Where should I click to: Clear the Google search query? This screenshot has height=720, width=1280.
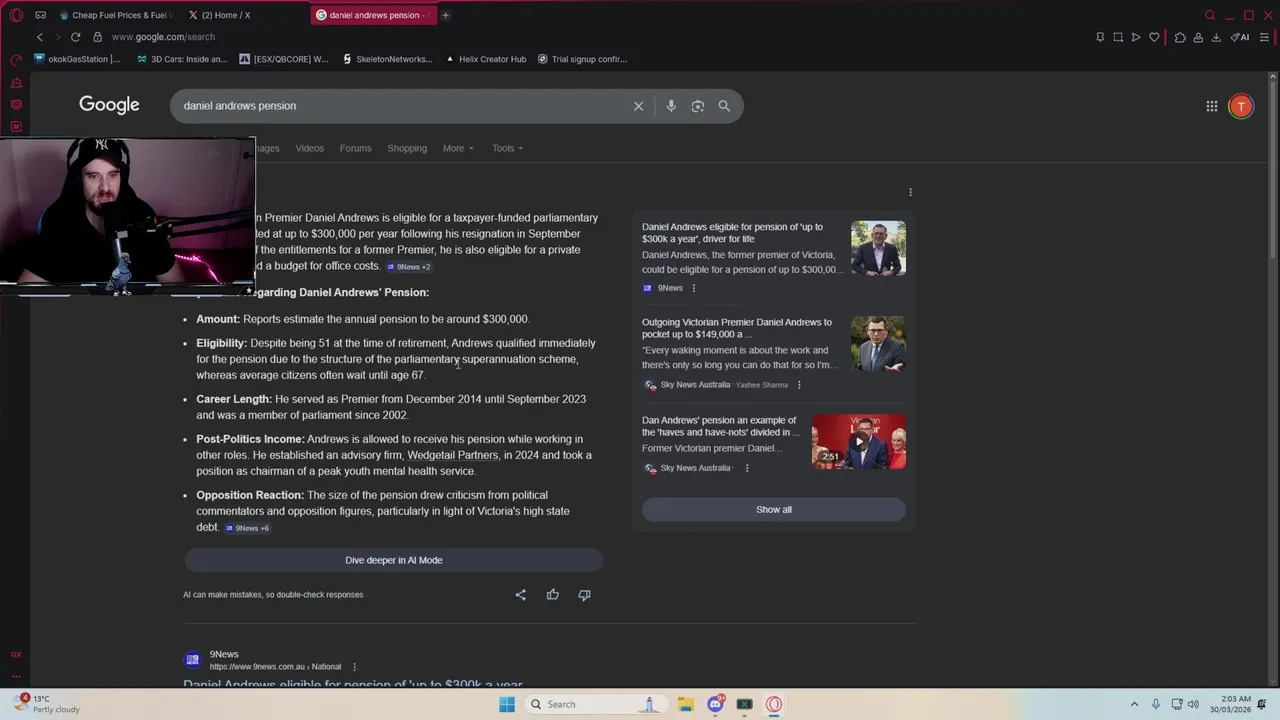tap(638, 106)
